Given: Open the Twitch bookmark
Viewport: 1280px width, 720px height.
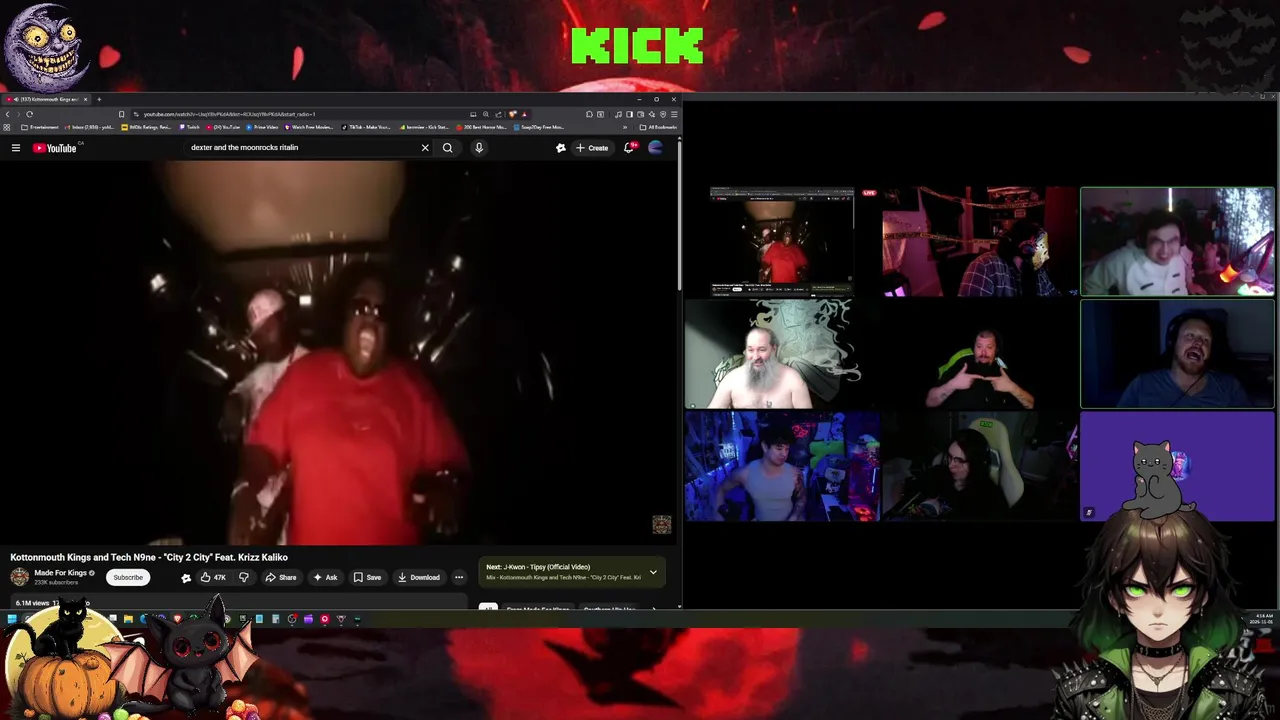Looking at the screenshot, I should pyautogui.click(x=190, y=127).
